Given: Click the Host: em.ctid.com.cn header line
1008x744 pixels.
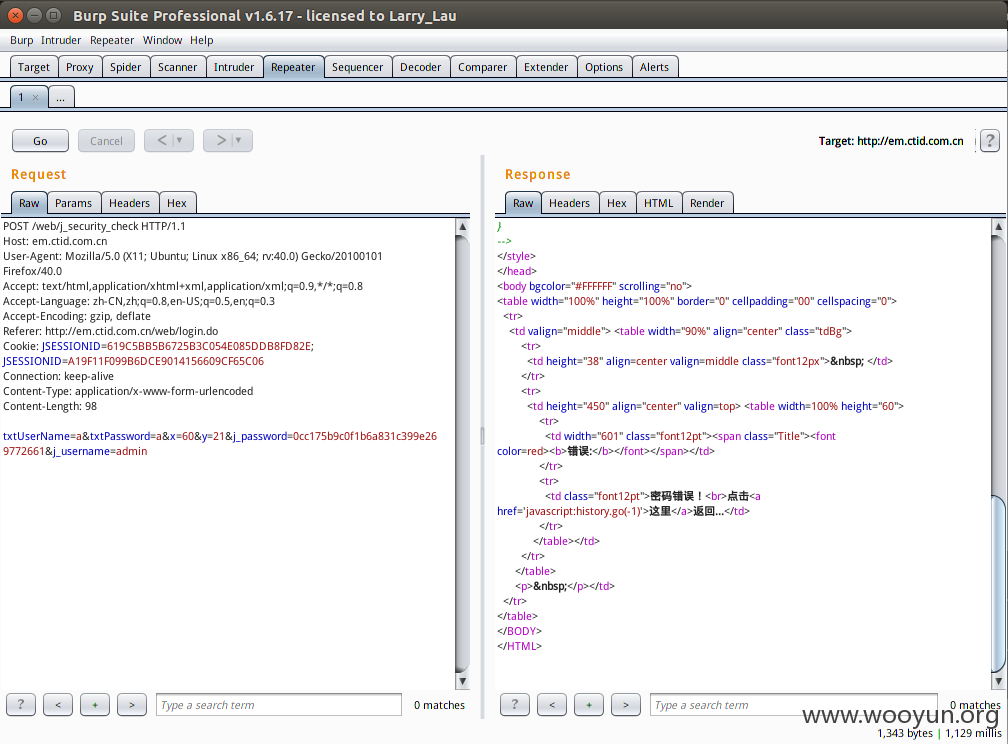Looking at the screenshot, I should pos(55,241).
